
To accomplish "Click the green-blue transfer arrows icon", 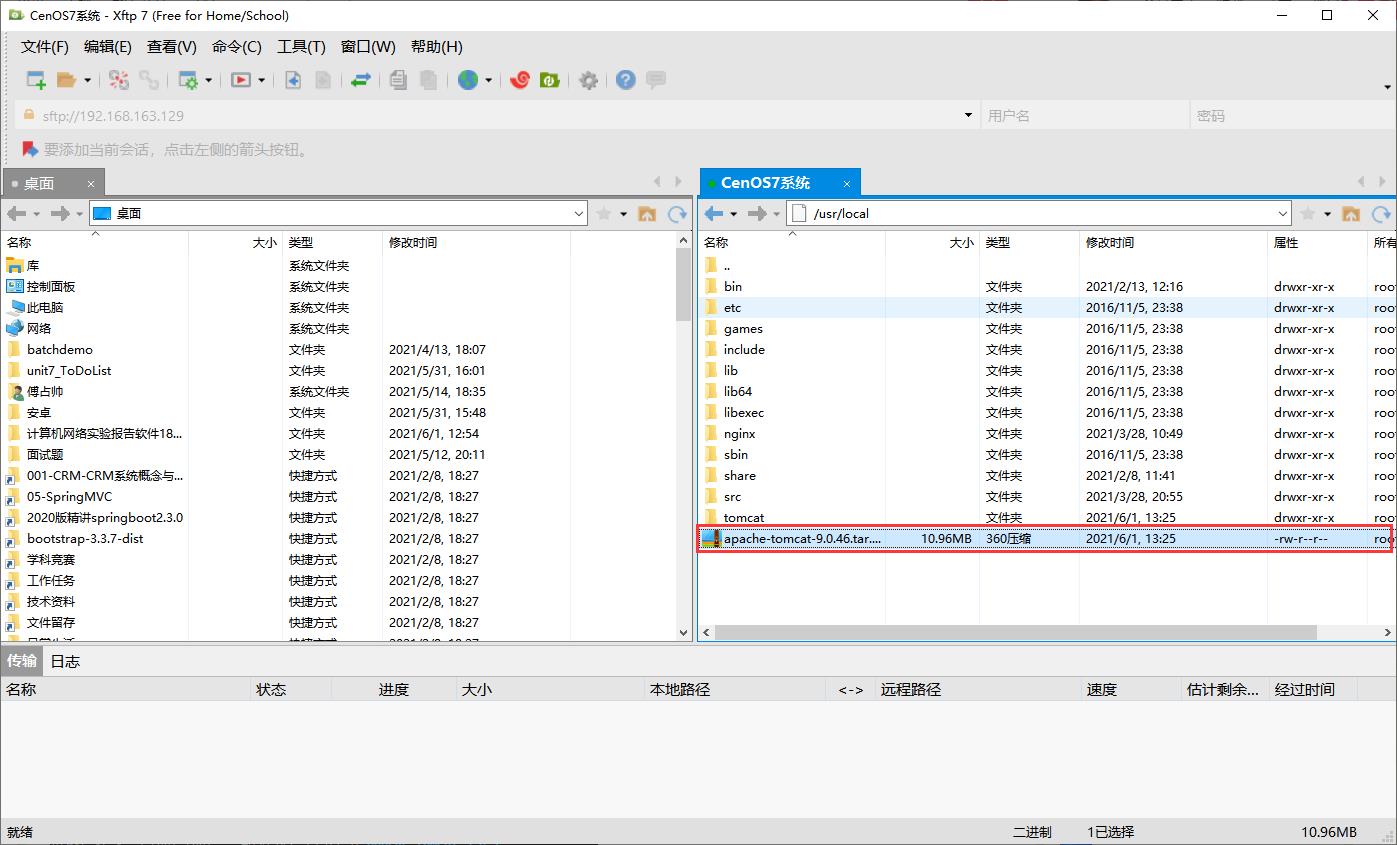I will tap(361, 80).
